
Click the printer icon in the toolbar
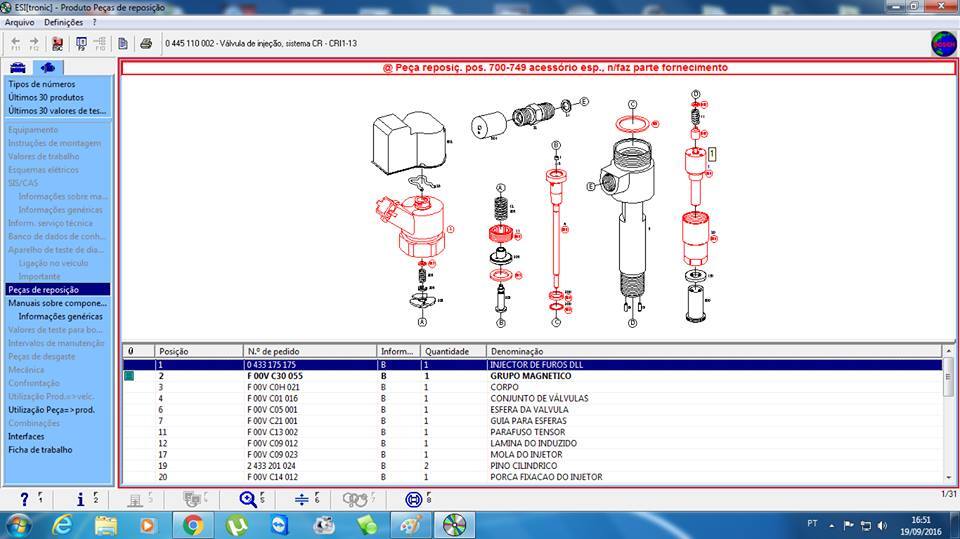tap(146, 43)
